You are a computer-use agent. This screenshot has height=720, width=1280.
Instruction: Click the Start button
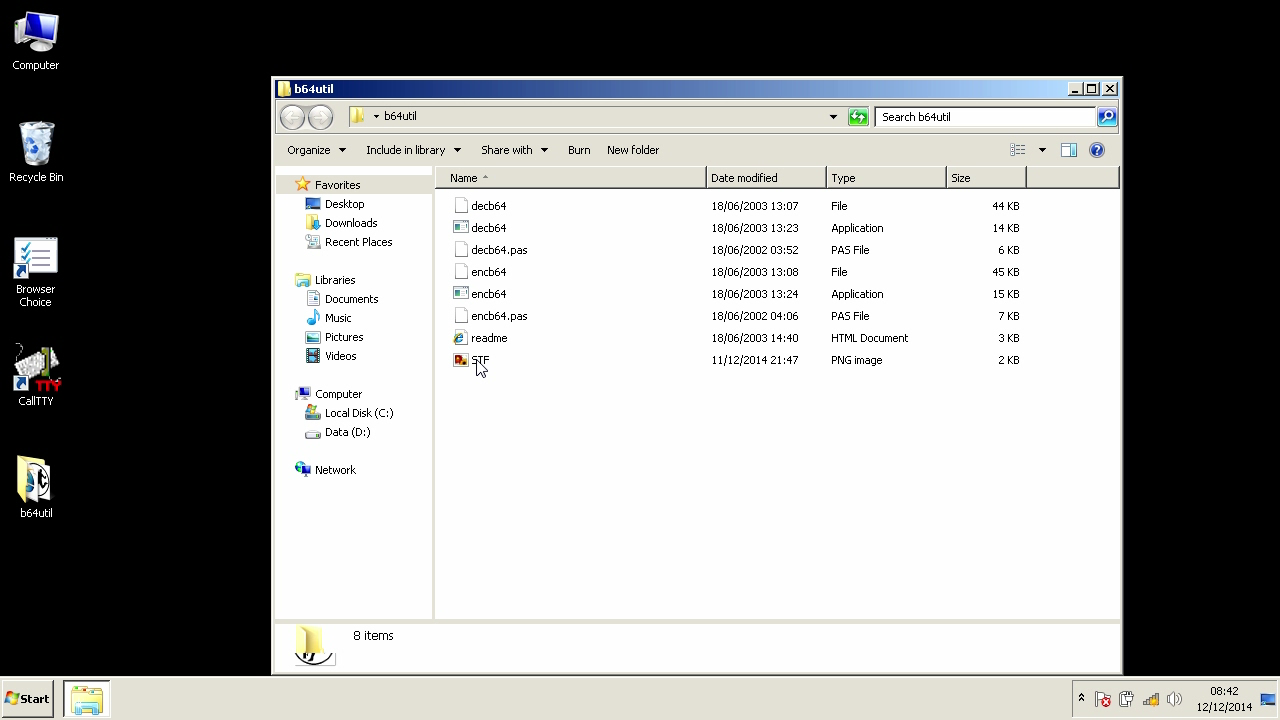[28, 699]
